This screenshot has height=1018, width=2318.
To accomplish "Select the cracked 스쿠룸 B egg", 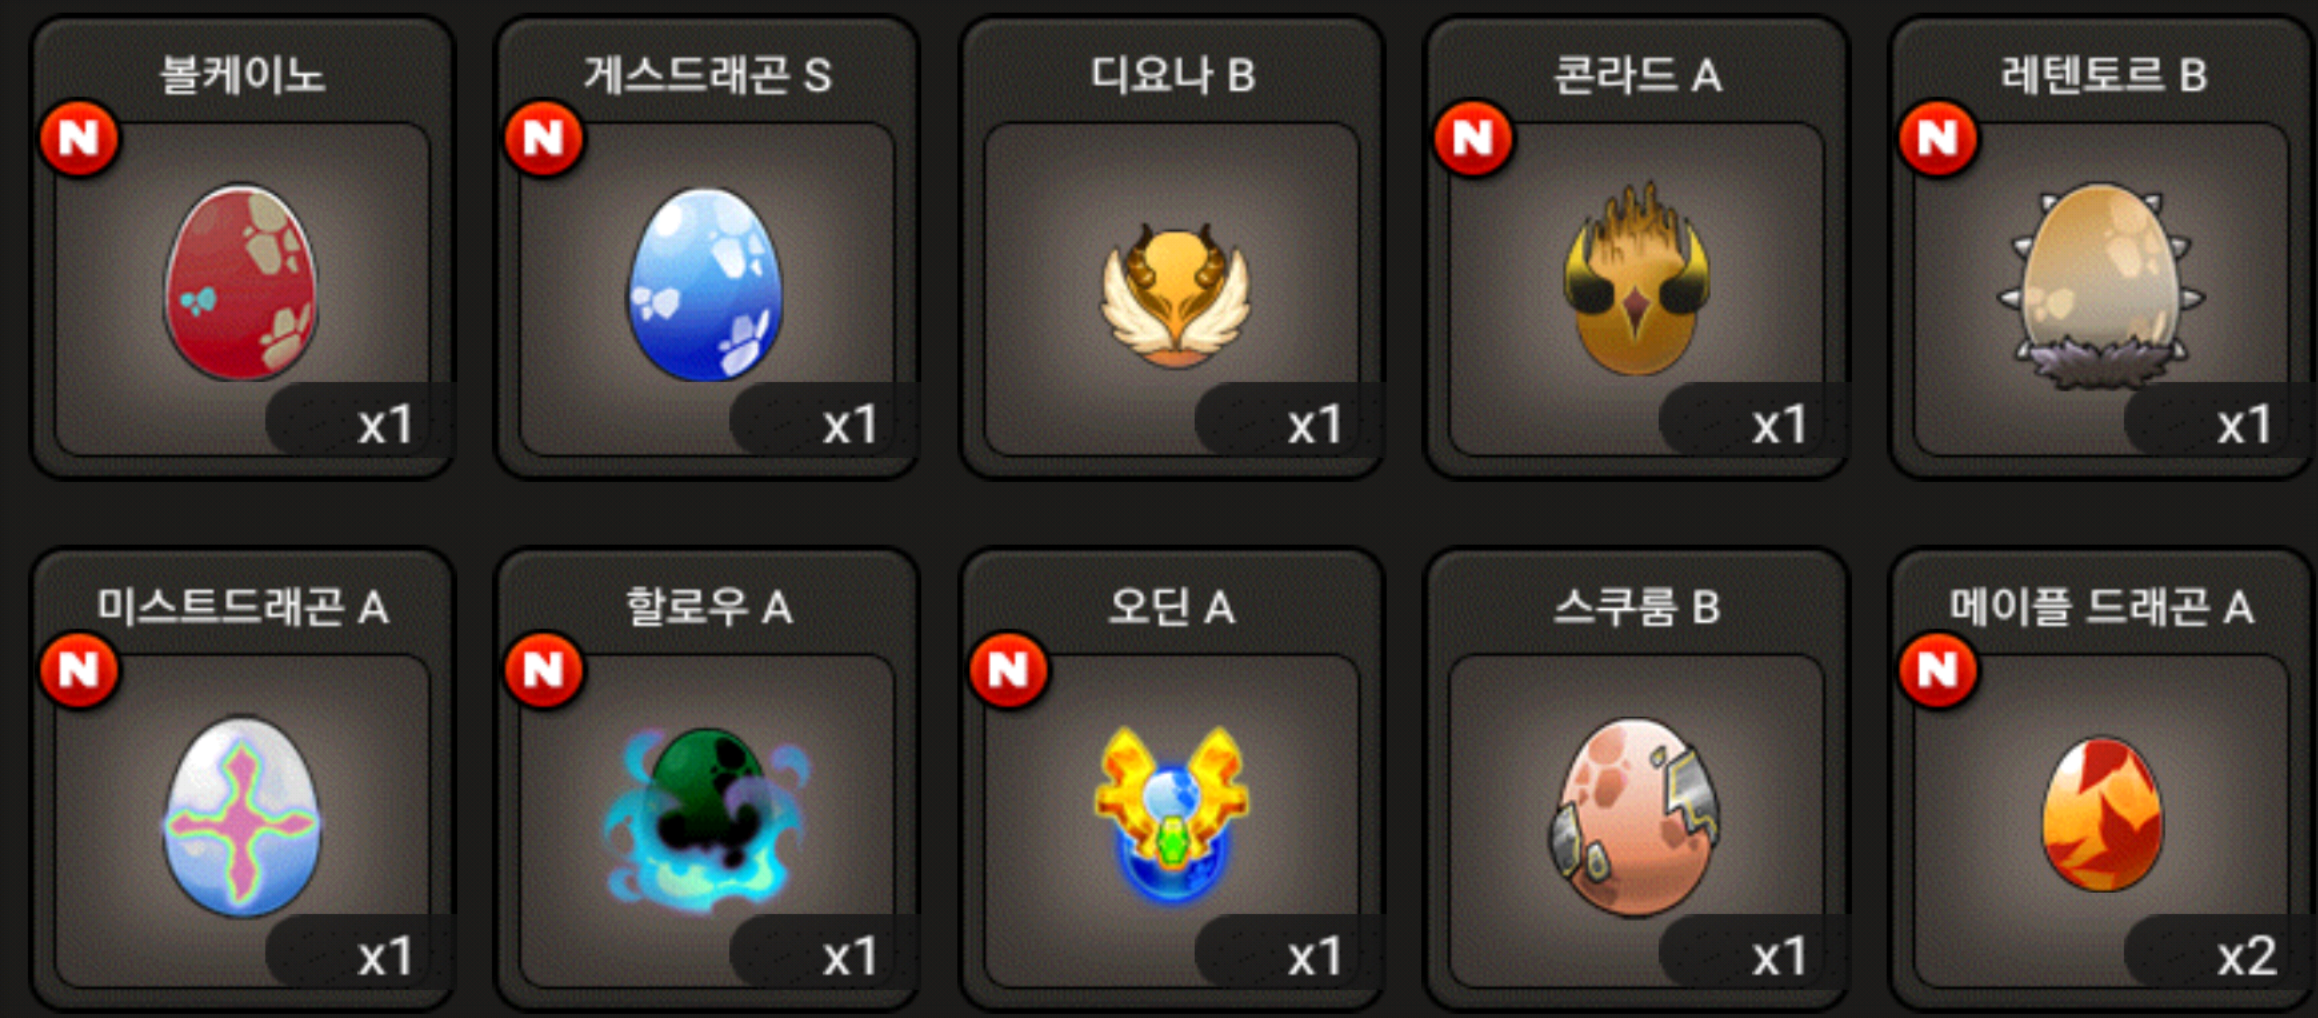I will coord(1636,817).
